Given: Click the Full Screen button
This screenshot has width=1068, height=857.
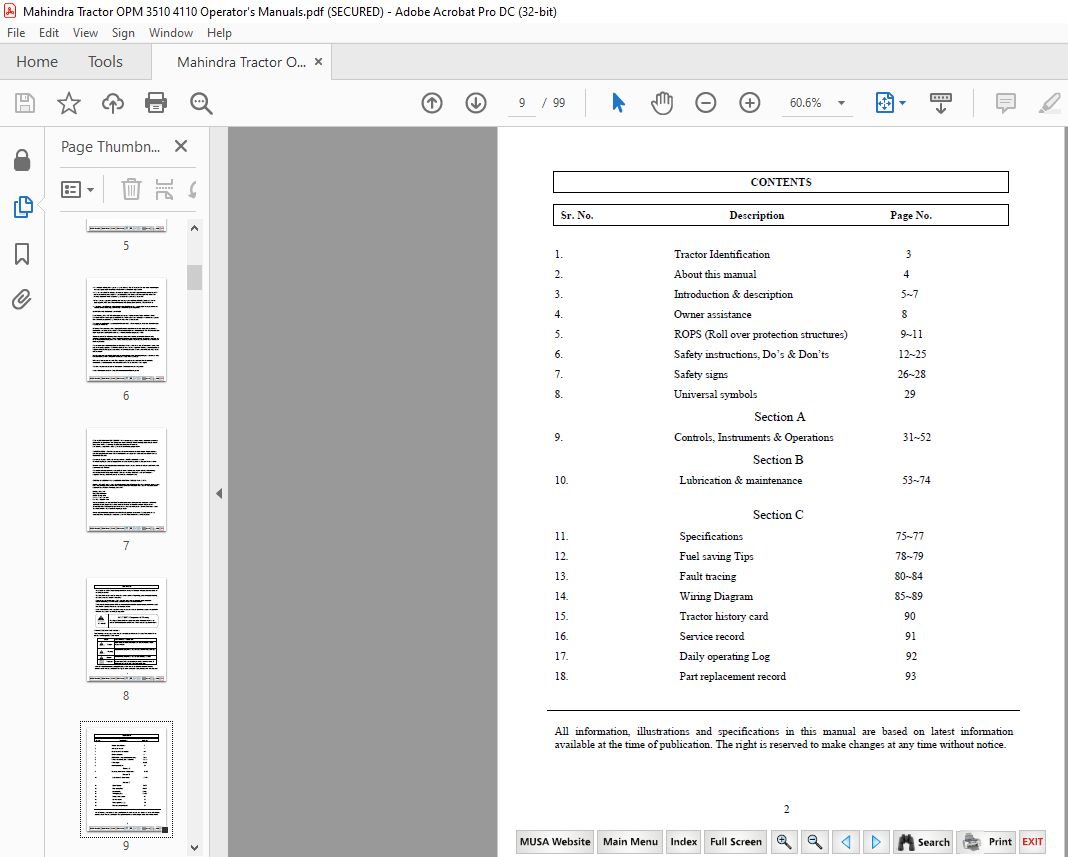Looking at the screenshot, I should pyautogui.click(x=736, y=841).
